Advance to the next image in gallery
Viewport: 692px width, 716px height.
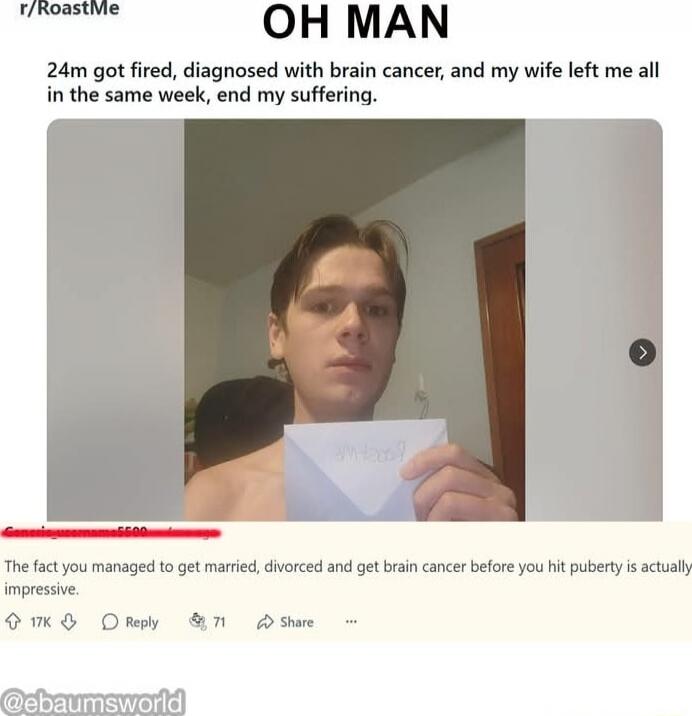tap(642, 352)
